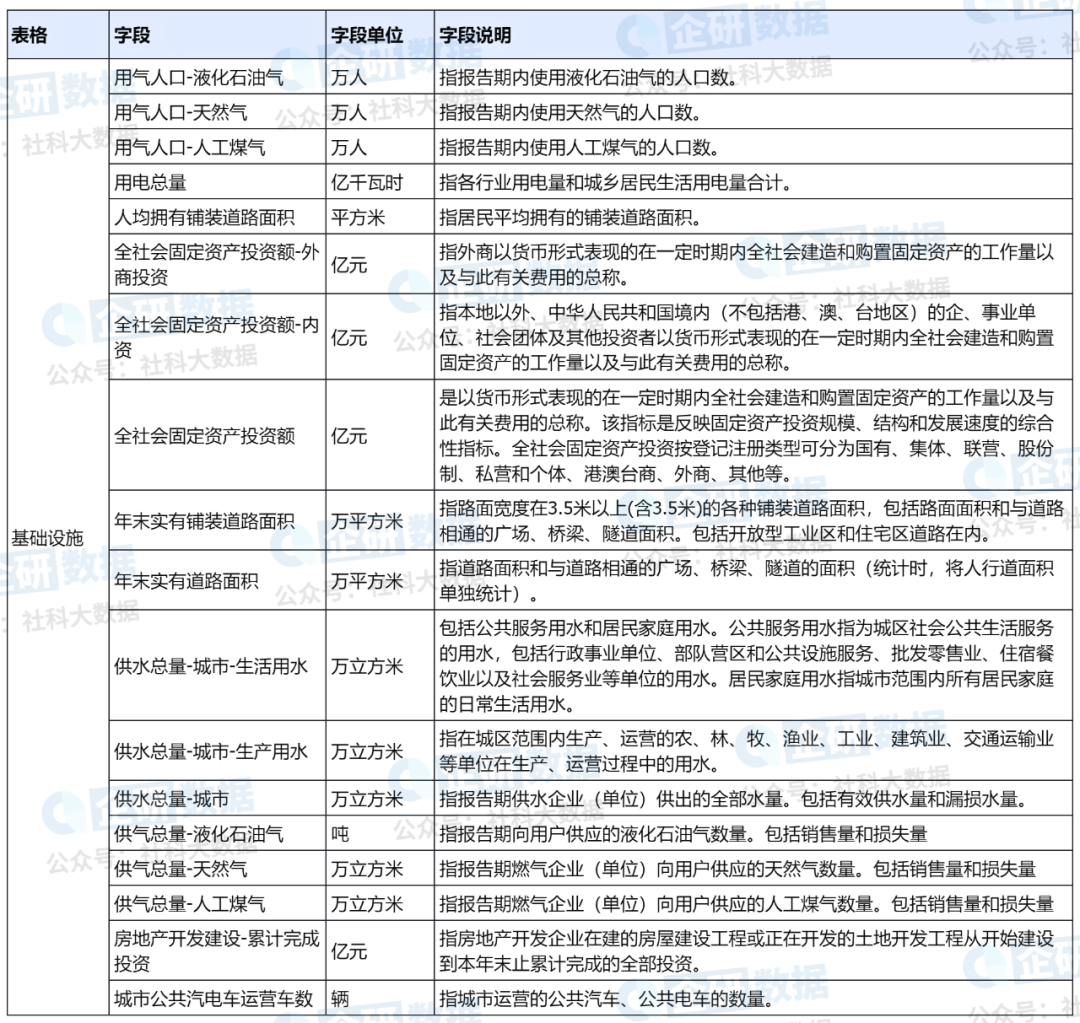Viewport: 1080px width, 1023px height.
Task: Select the 供水总量-城市-生活用水 field cell
Action: 217,665
